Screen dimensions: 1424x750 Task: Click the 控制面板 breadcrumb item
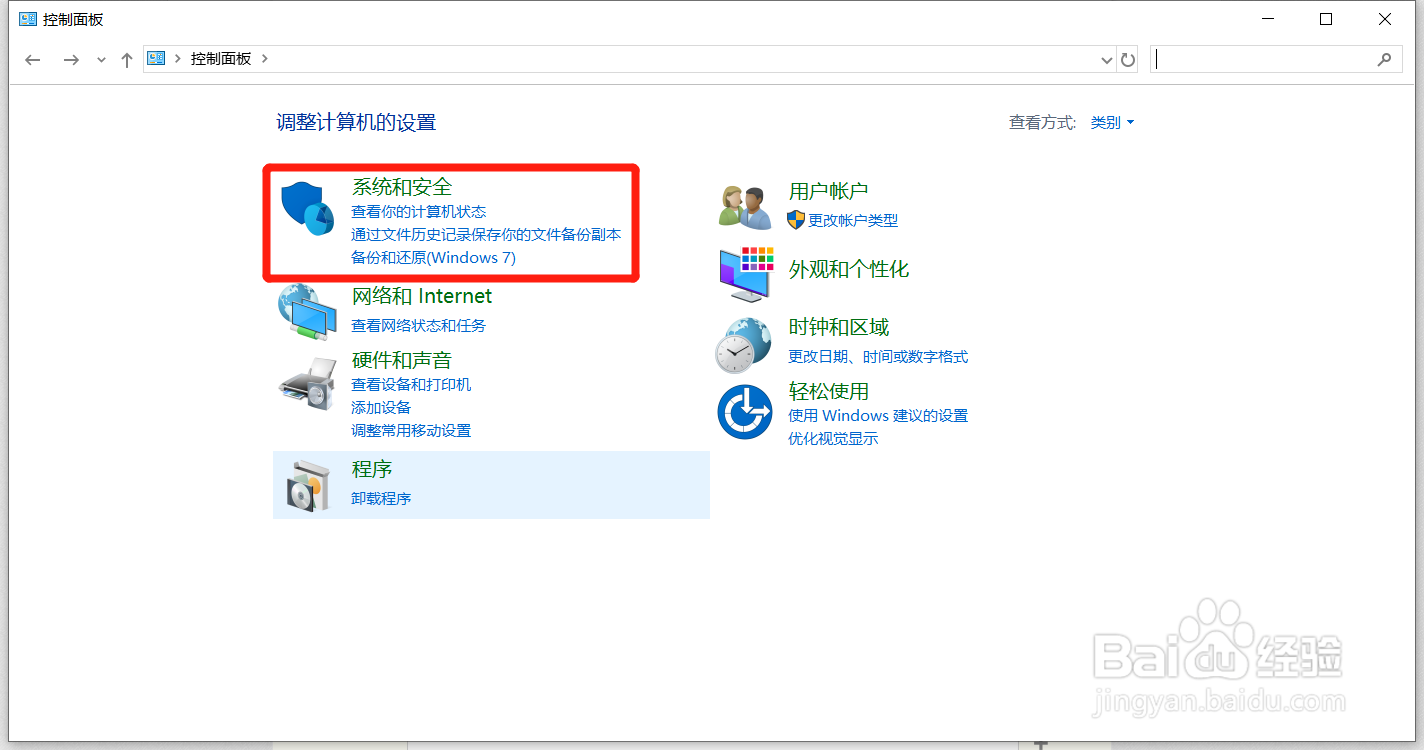221,59
